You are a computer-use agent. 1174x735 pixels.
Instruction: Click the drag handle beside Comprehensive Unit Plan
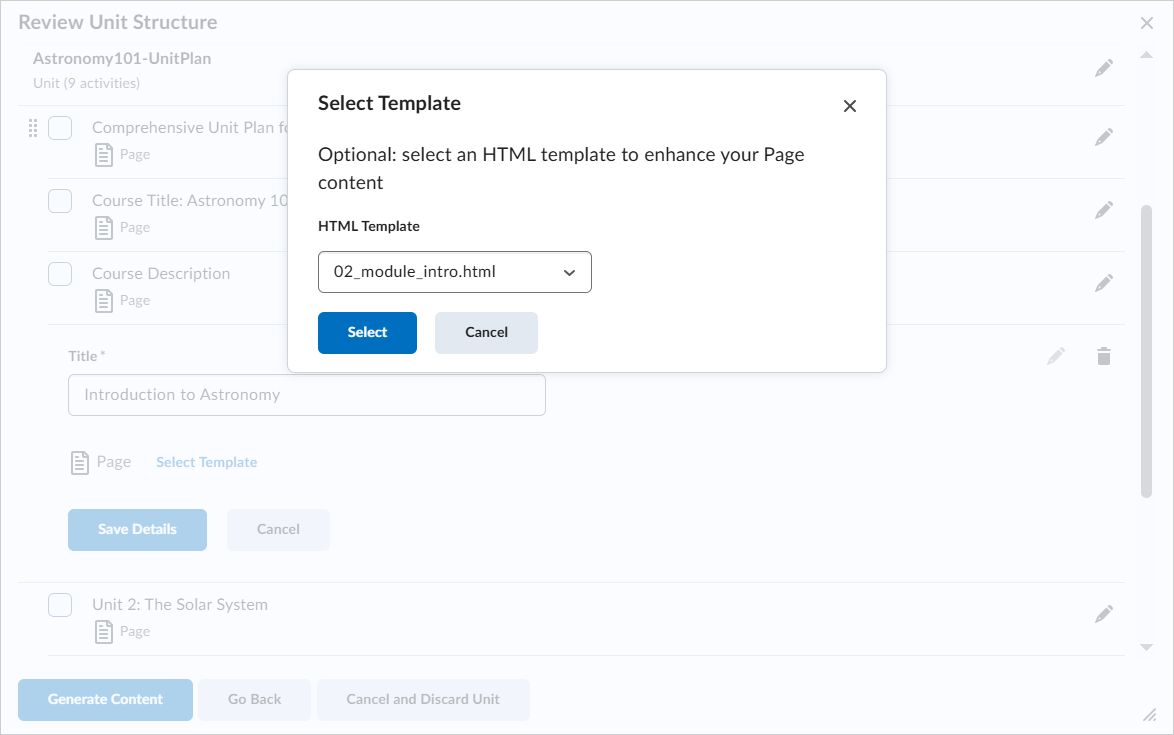33,128
